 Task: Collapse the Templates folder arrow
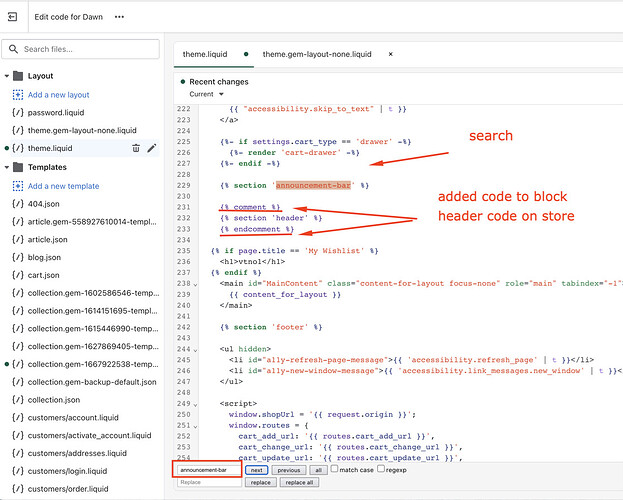[x=6, y=167]
